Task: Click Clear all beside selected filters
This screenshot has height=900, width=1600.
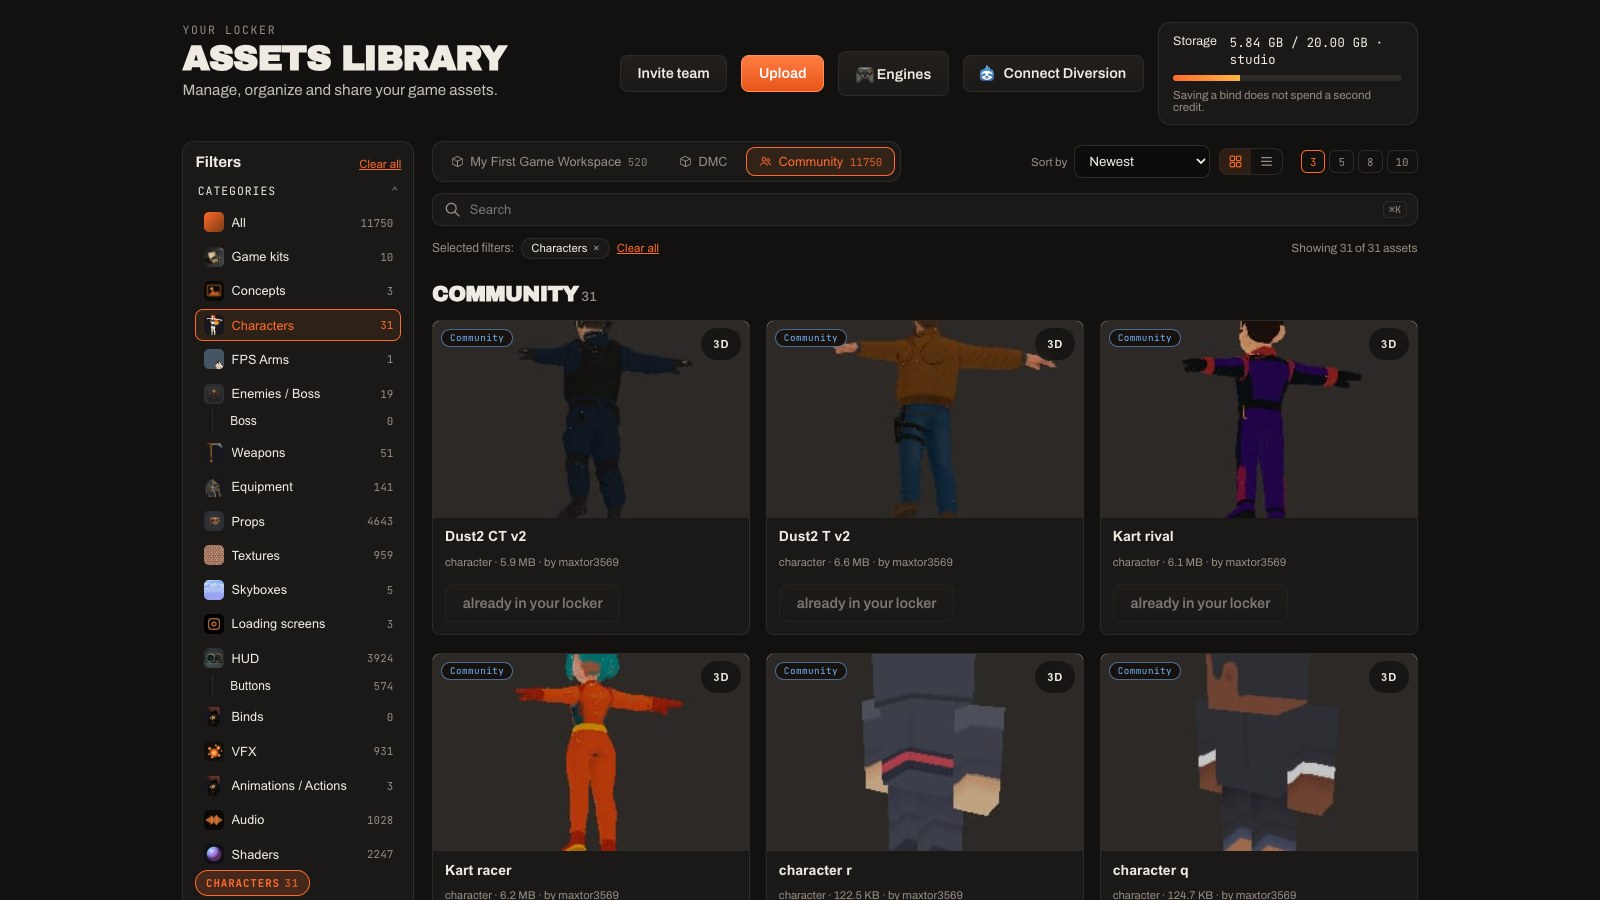Action: [638, 248]
